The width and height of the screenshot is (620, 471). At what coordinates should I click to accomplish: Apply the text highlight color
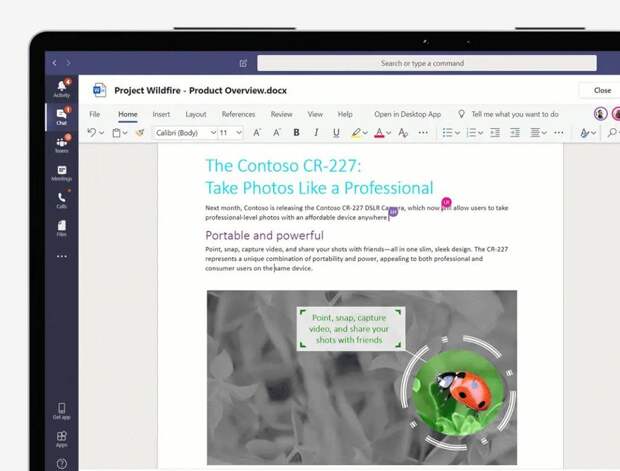pyautogui.click(x=356, y=133)
